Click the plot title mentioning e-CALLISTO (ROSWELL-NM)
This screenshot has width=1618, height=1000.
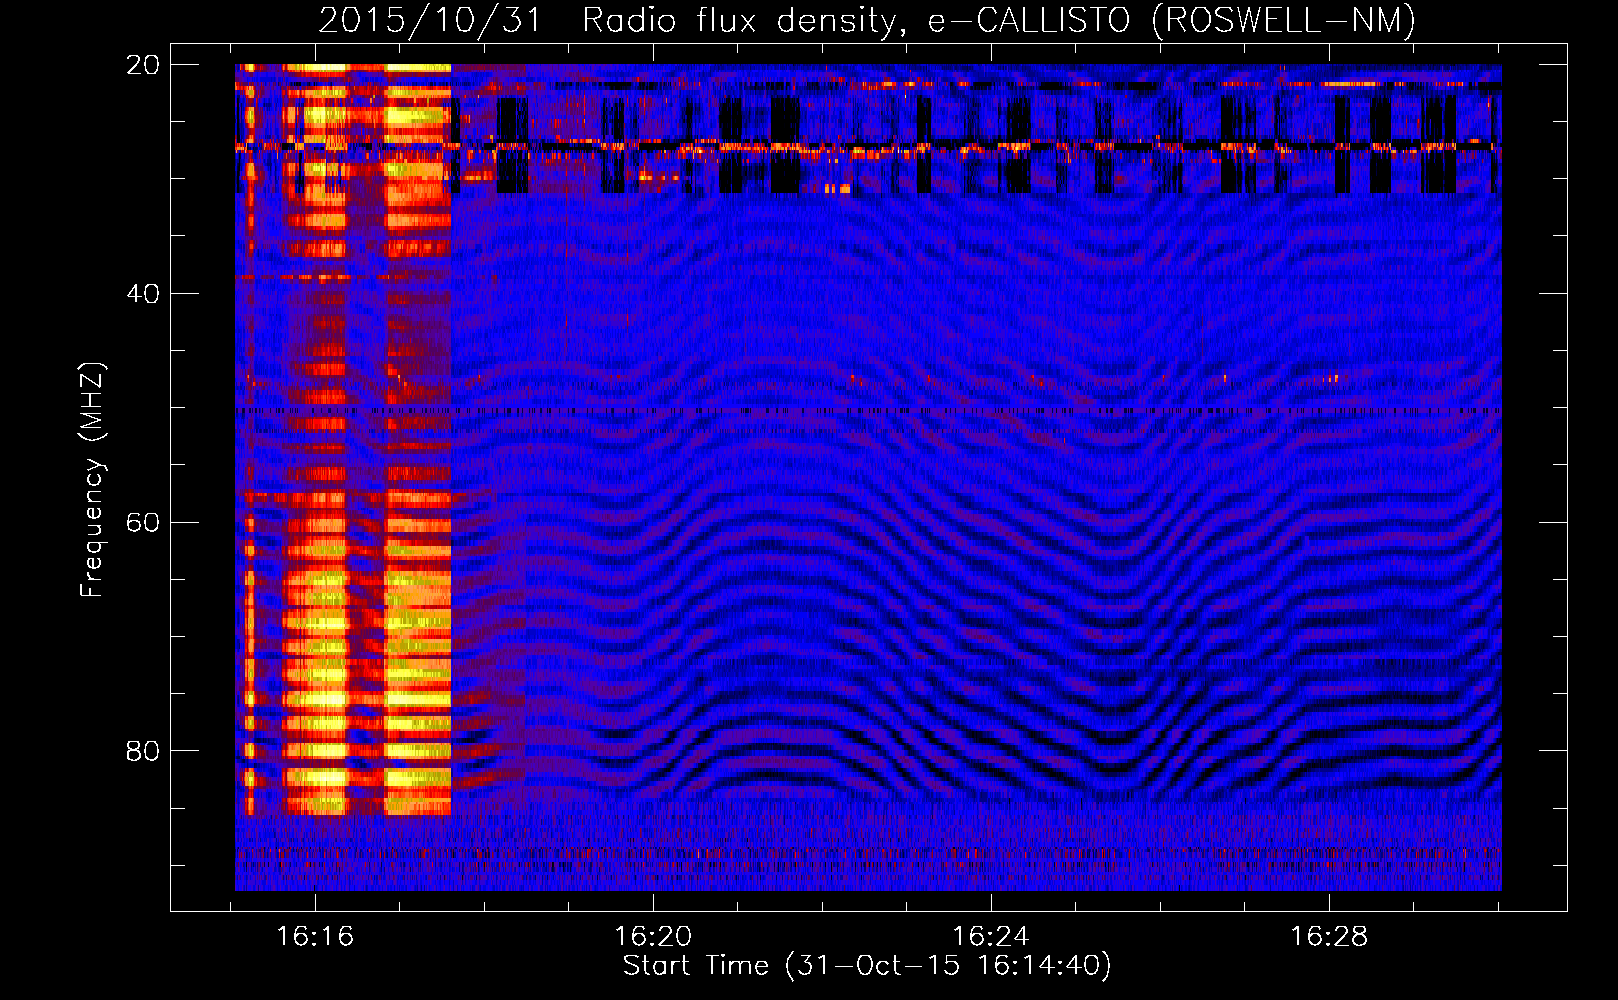pos(867,20)
